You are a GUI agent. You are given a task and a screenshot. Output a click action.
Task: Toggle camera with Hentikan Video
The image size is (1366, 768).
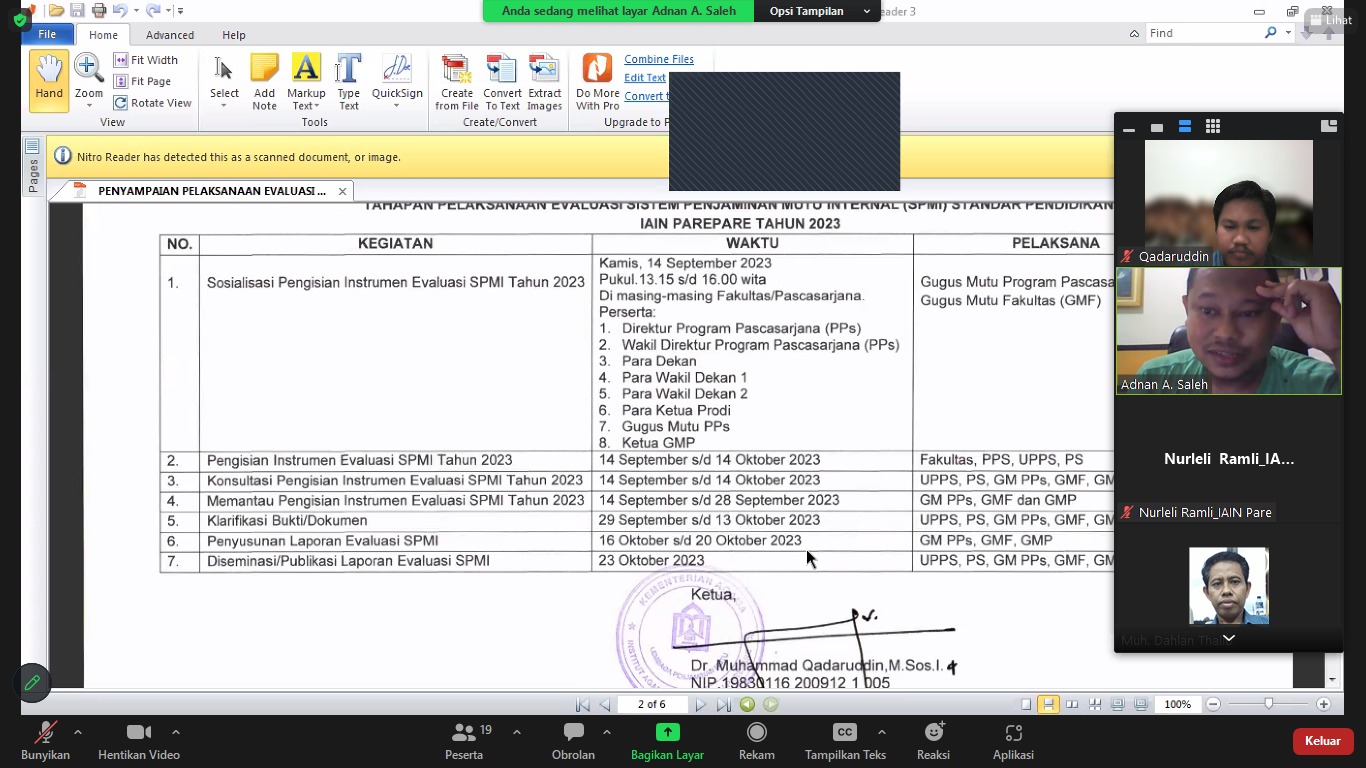(139, 741)
